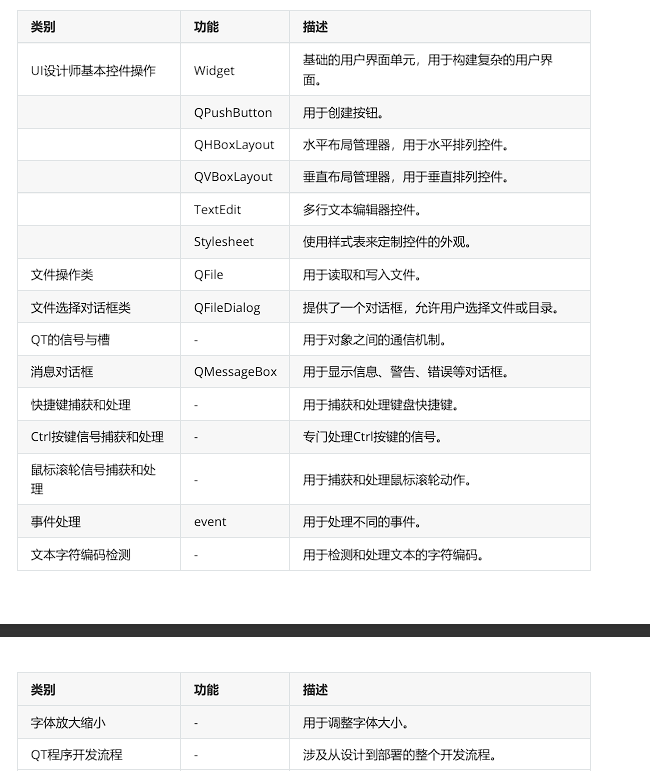Select the text '涉及从设计到部署的整个开发流程。'
Viewport: 650px width, 784px height.
pos(400,755)
